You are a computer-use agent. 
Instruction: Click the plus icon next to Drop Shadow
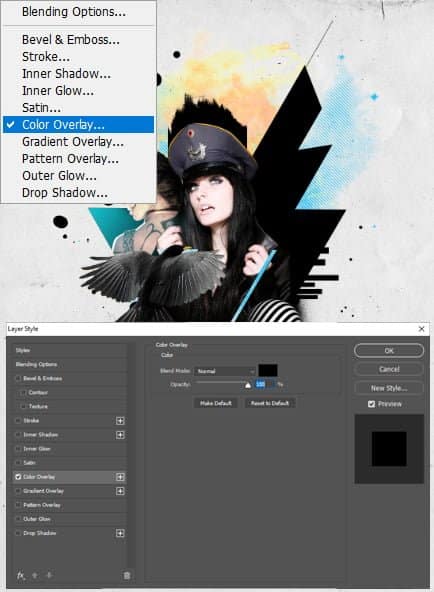click(120, 533)
